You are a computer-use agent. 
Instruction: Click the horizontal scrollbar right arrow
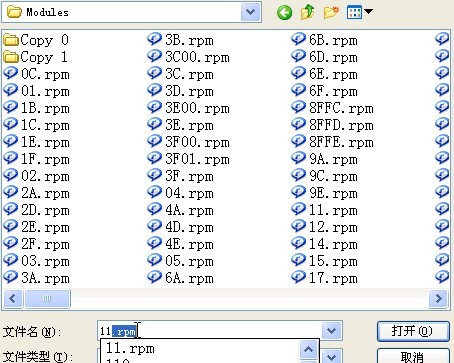pos(439,298)
